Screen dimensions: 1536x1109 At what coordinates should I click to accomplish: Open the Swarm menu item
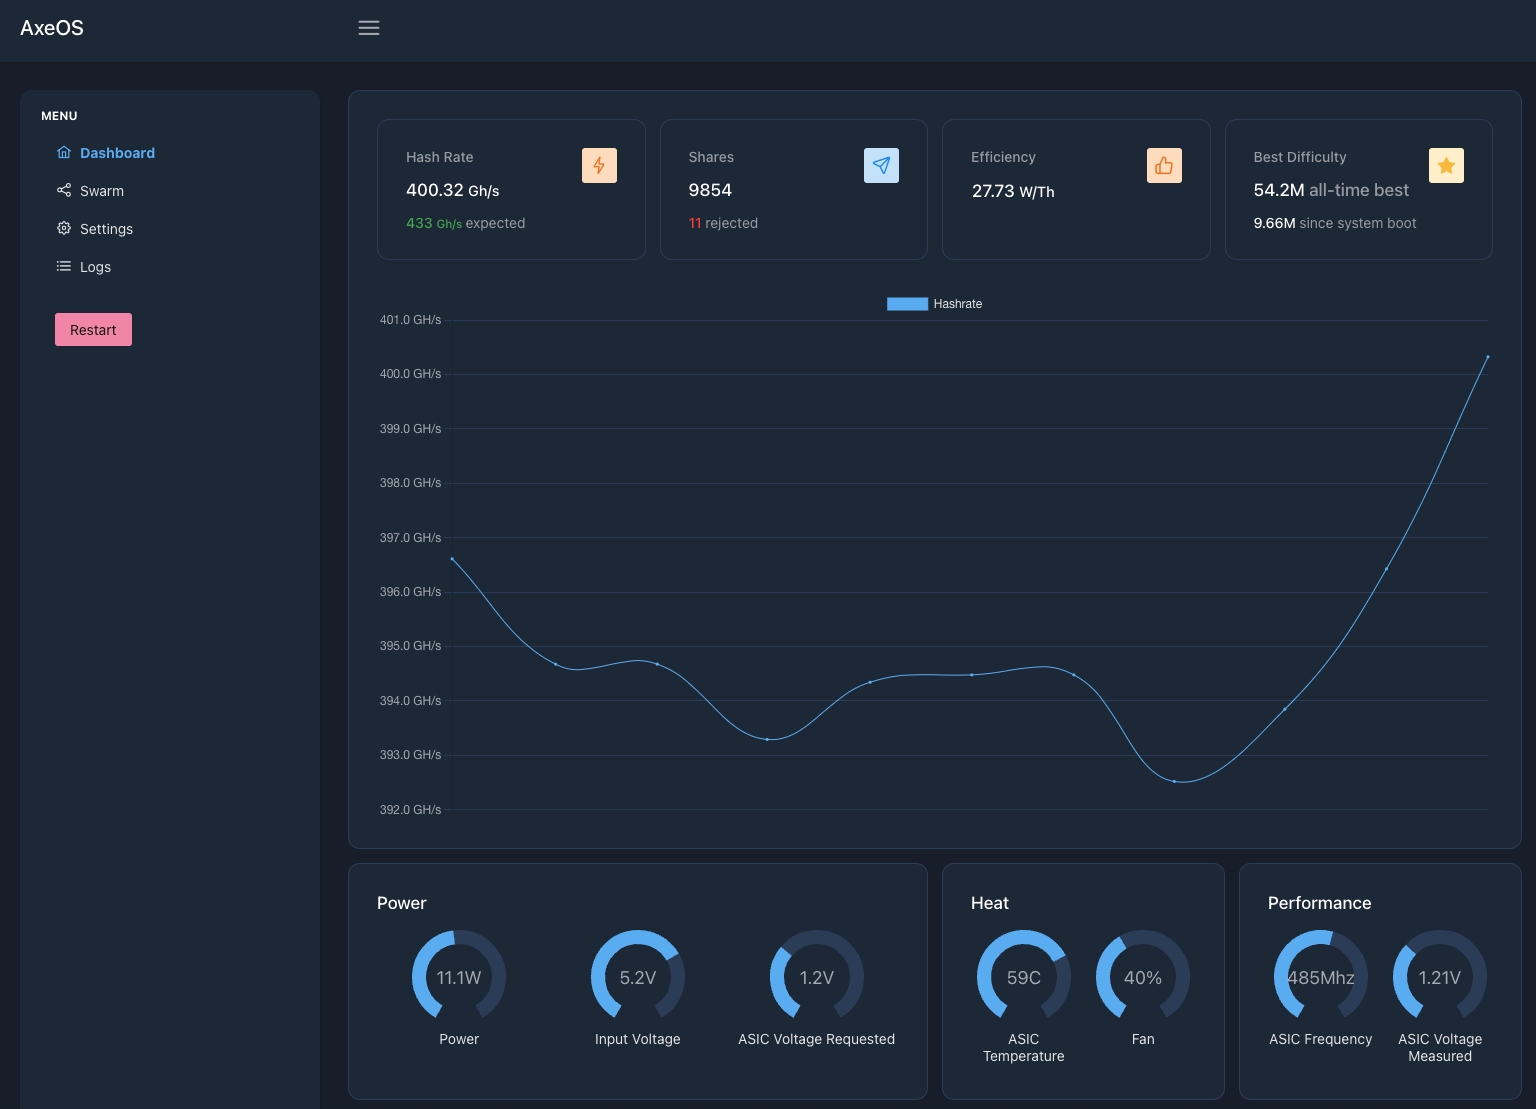tap(102, 191)
